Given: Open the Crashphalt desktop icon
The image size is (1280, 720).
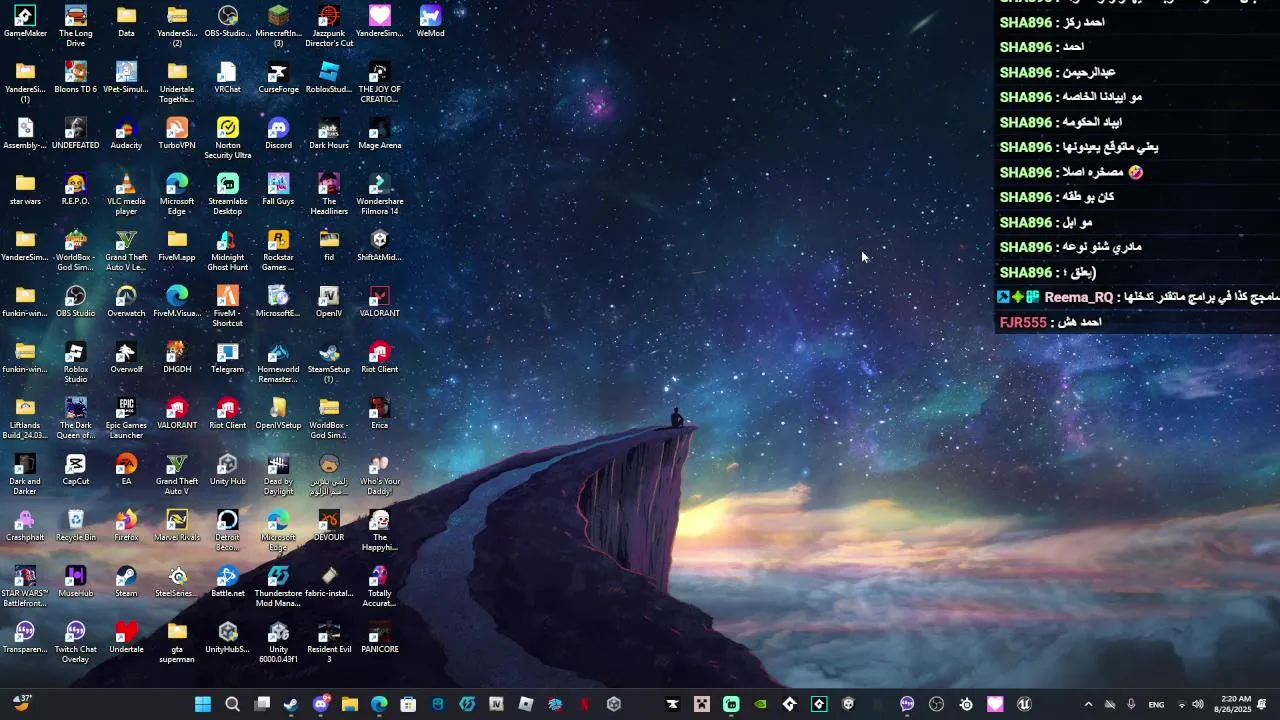Looking at the screenshot, I should (x=25, y=525).
